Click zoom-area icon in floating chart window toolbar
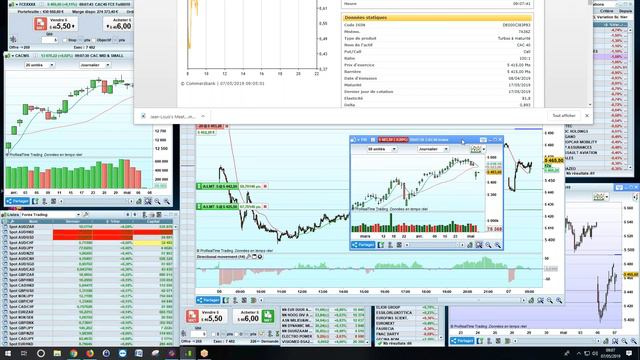Viewport: 640px width, 360px height. (x=479, y=245)
